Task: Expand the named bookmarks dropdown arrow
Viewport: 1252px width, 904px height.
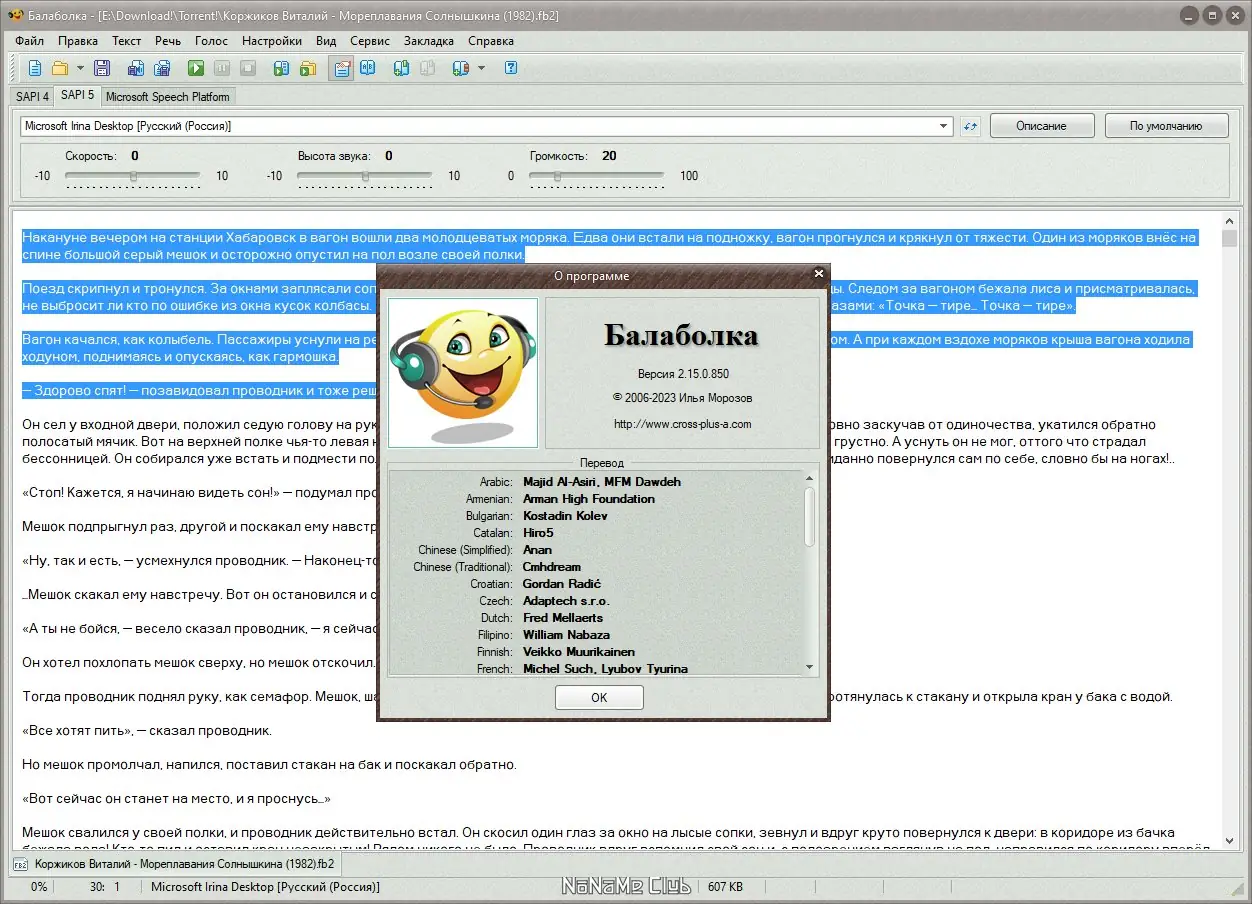Action: (481, 68)
